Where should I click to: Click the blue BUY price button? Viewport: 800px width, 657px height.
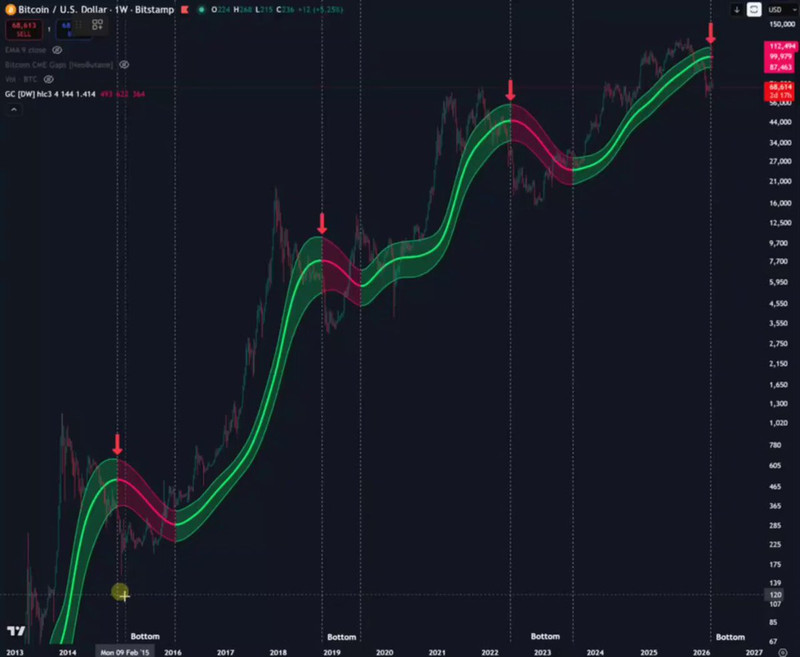click(x=72, y=29)
